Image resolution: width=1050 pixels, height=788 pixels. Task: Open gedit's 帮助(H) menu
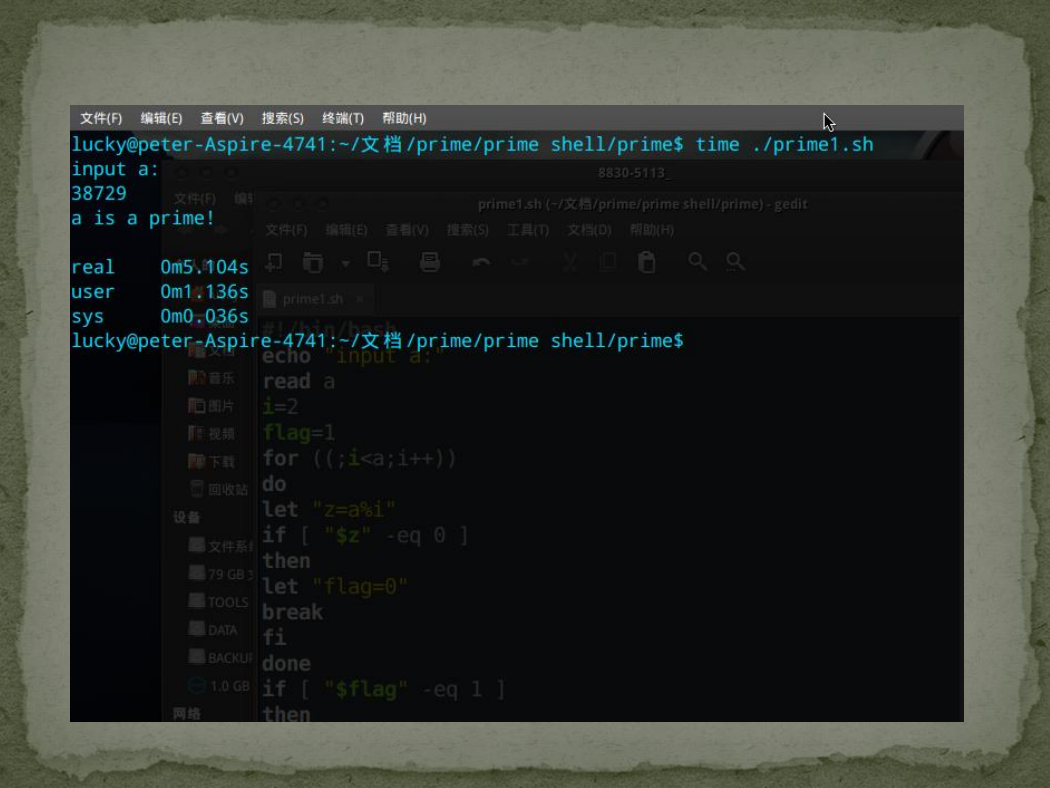point(652,230)
